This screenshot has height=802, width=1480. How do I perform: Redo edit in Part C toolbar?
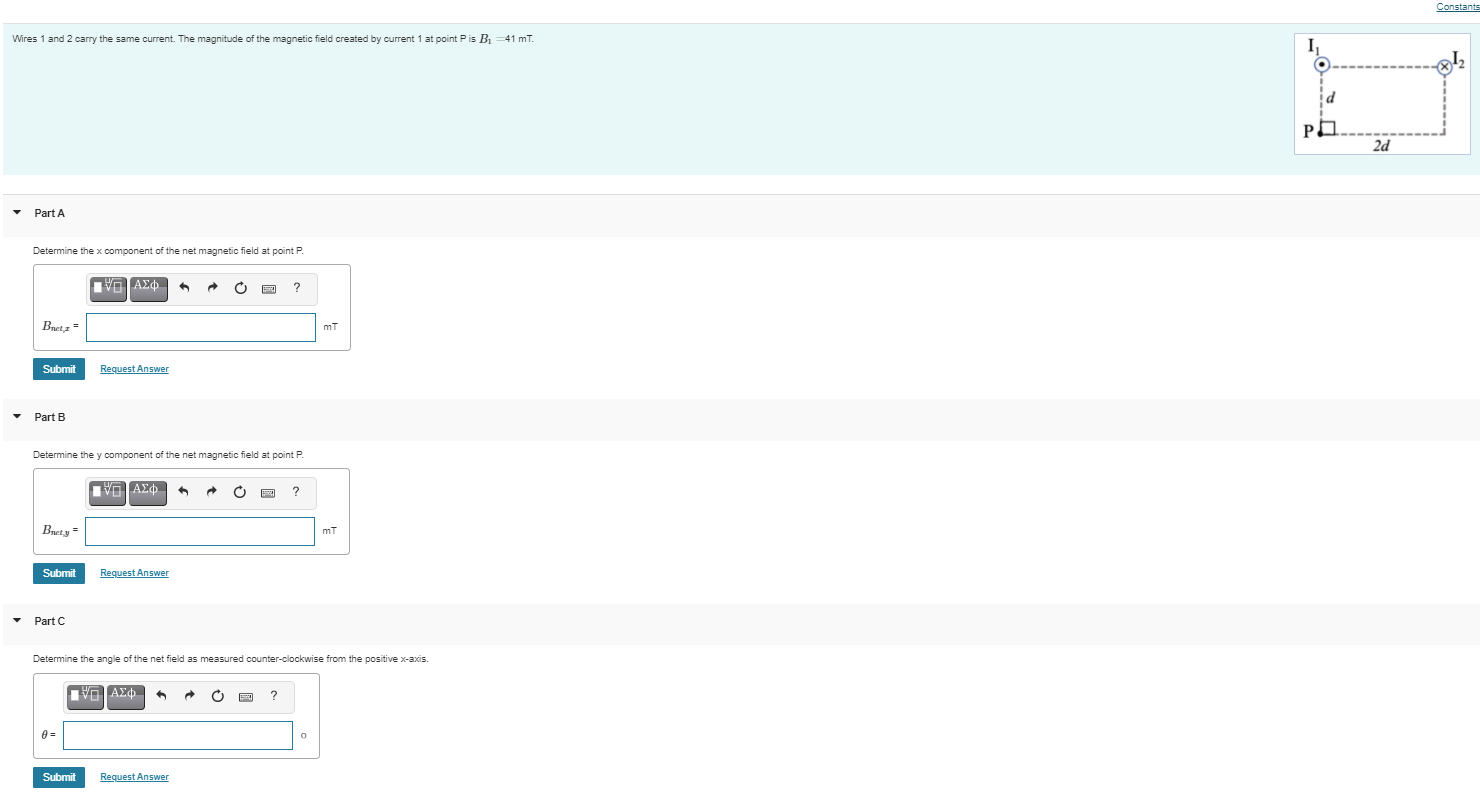click(190, 695)
